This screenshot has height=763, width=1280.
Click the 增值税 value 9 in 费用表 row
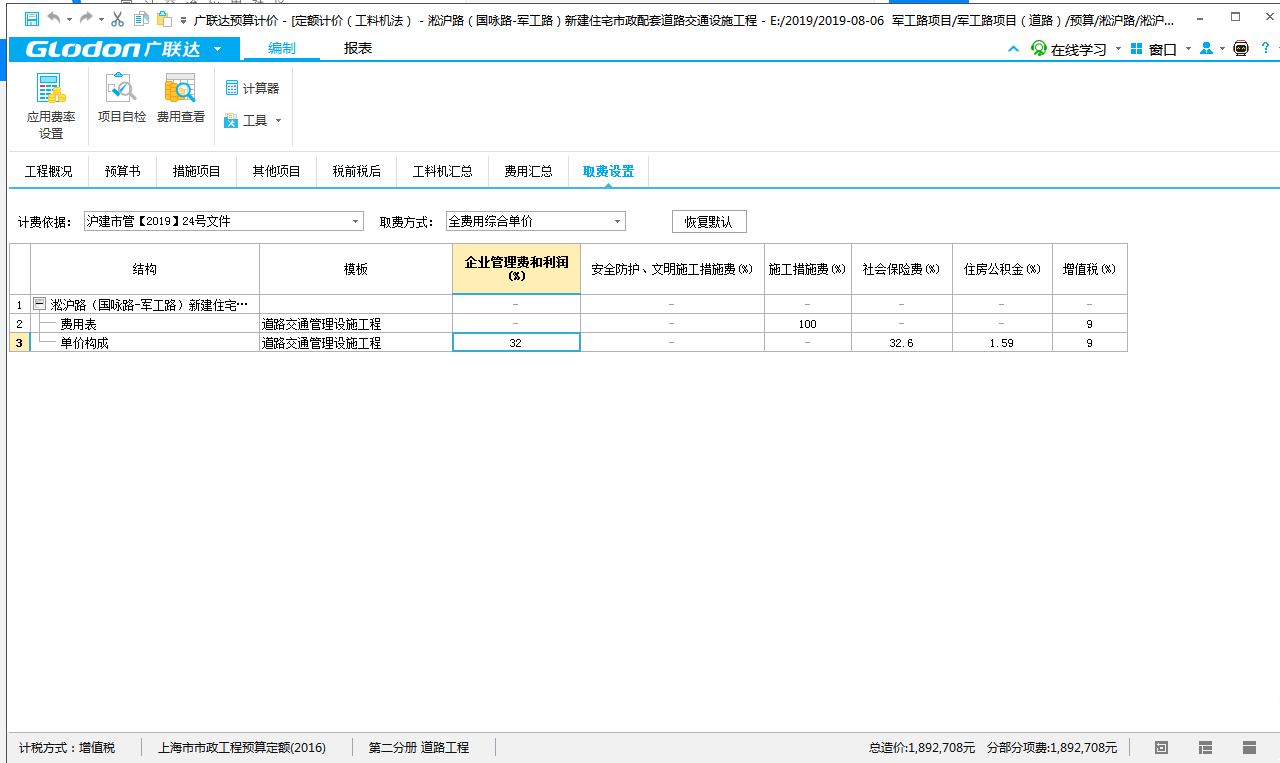pos(1089,324)
